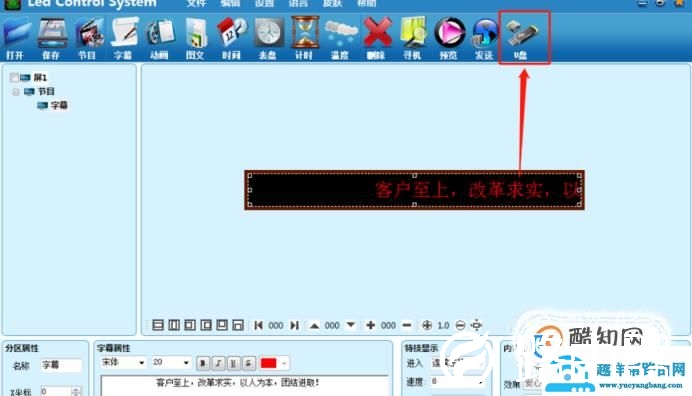Screen dimensions: 692x396
Task: Zoom in with the circled plus icon
Action: click(x=427, y=325)
